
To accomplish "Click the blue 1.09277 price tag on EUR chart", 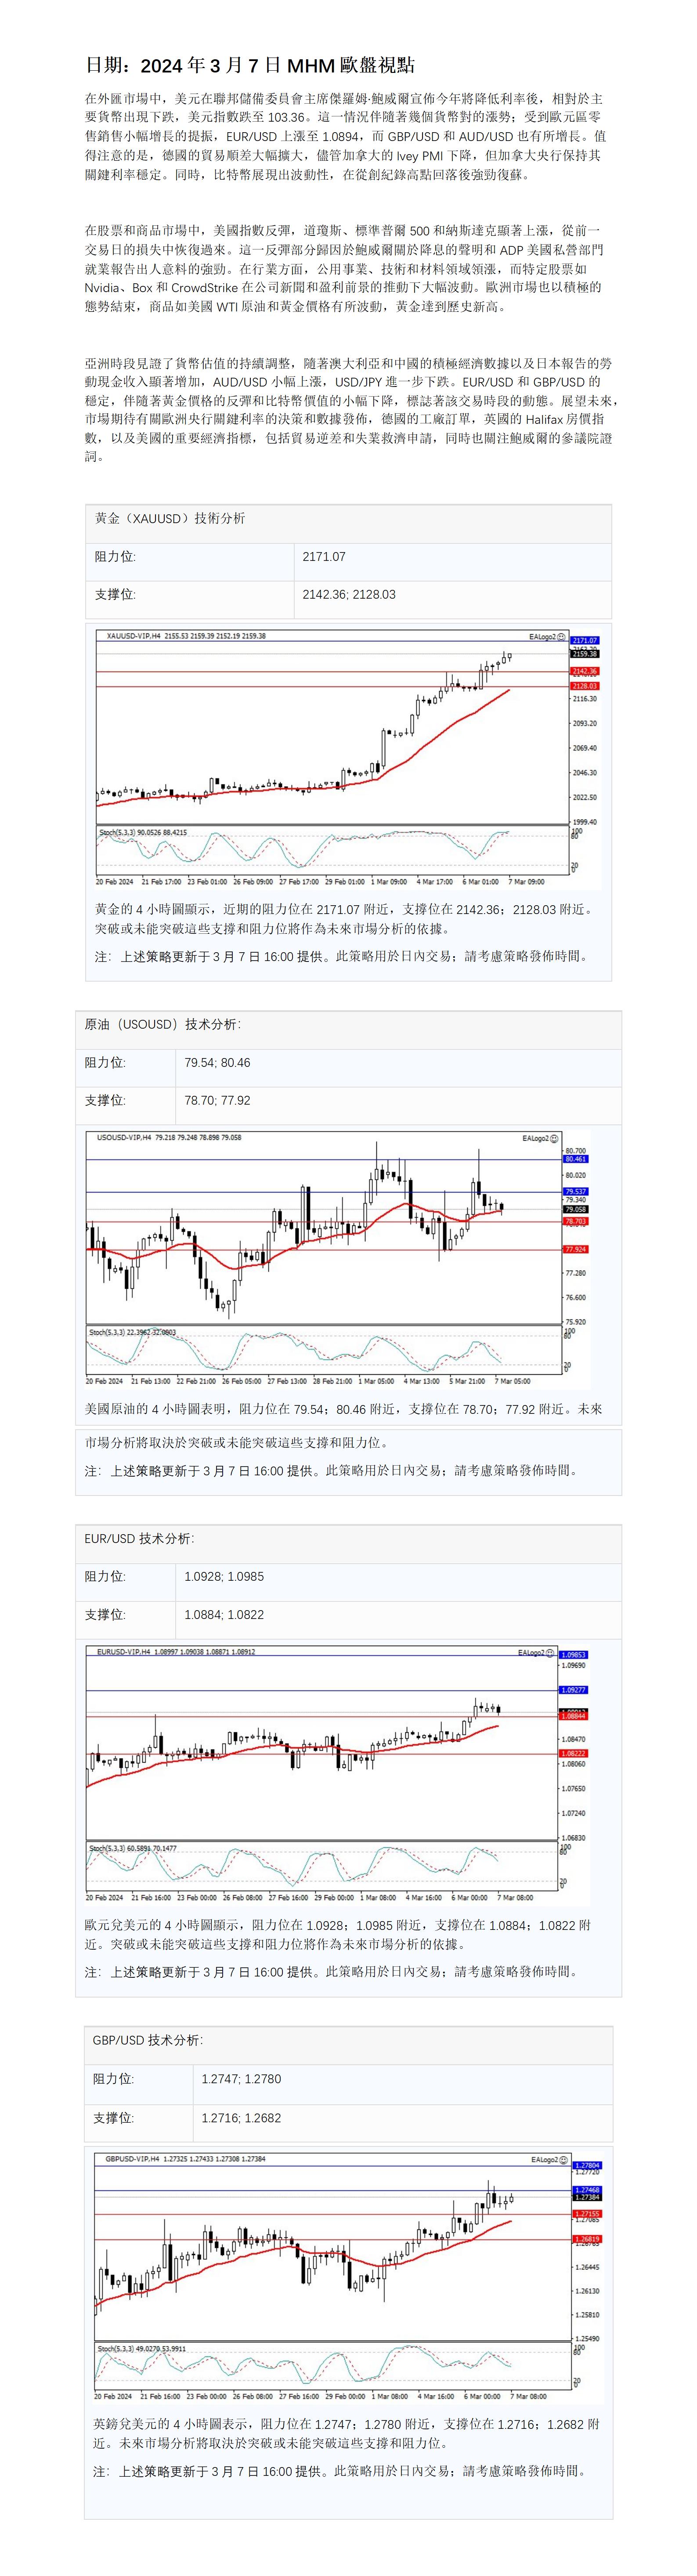I will [x=574, y=1690].
